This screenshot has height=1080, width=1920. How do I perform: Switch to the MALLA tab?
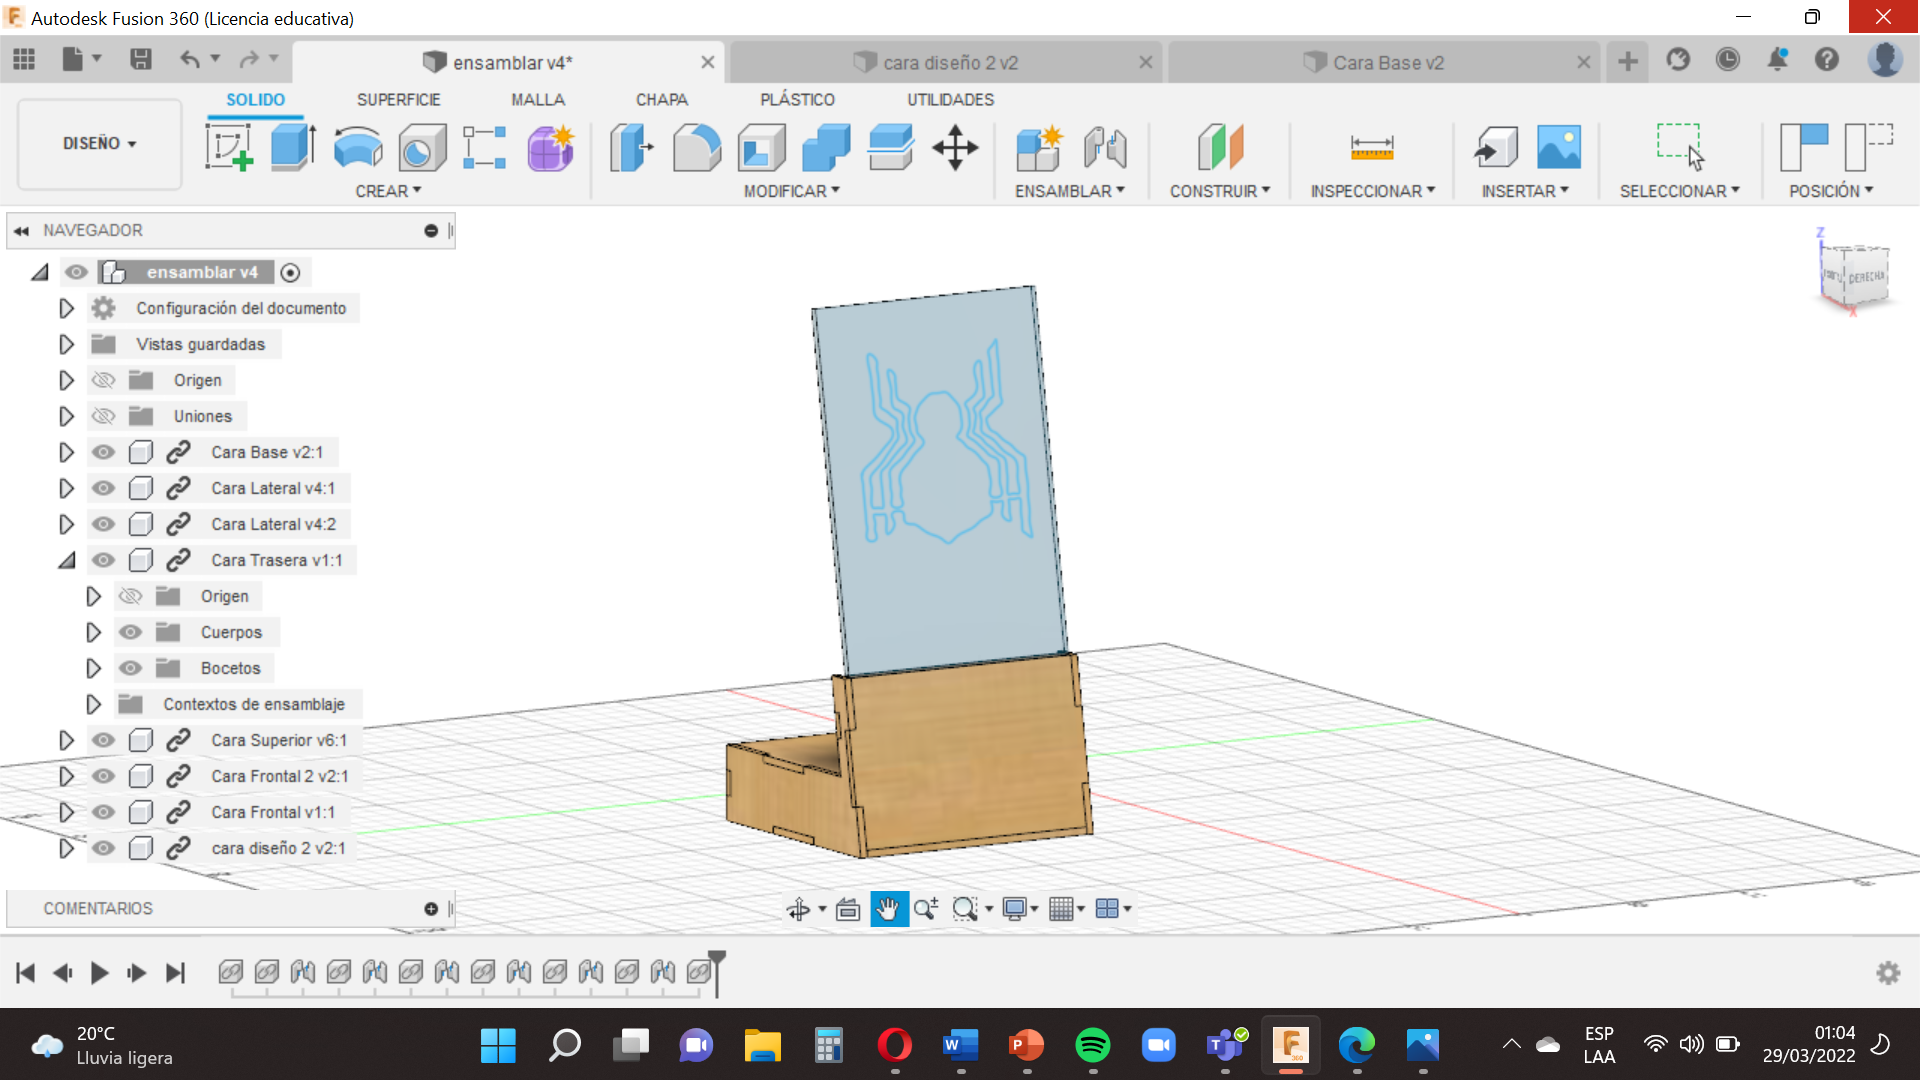coord(537,100)
